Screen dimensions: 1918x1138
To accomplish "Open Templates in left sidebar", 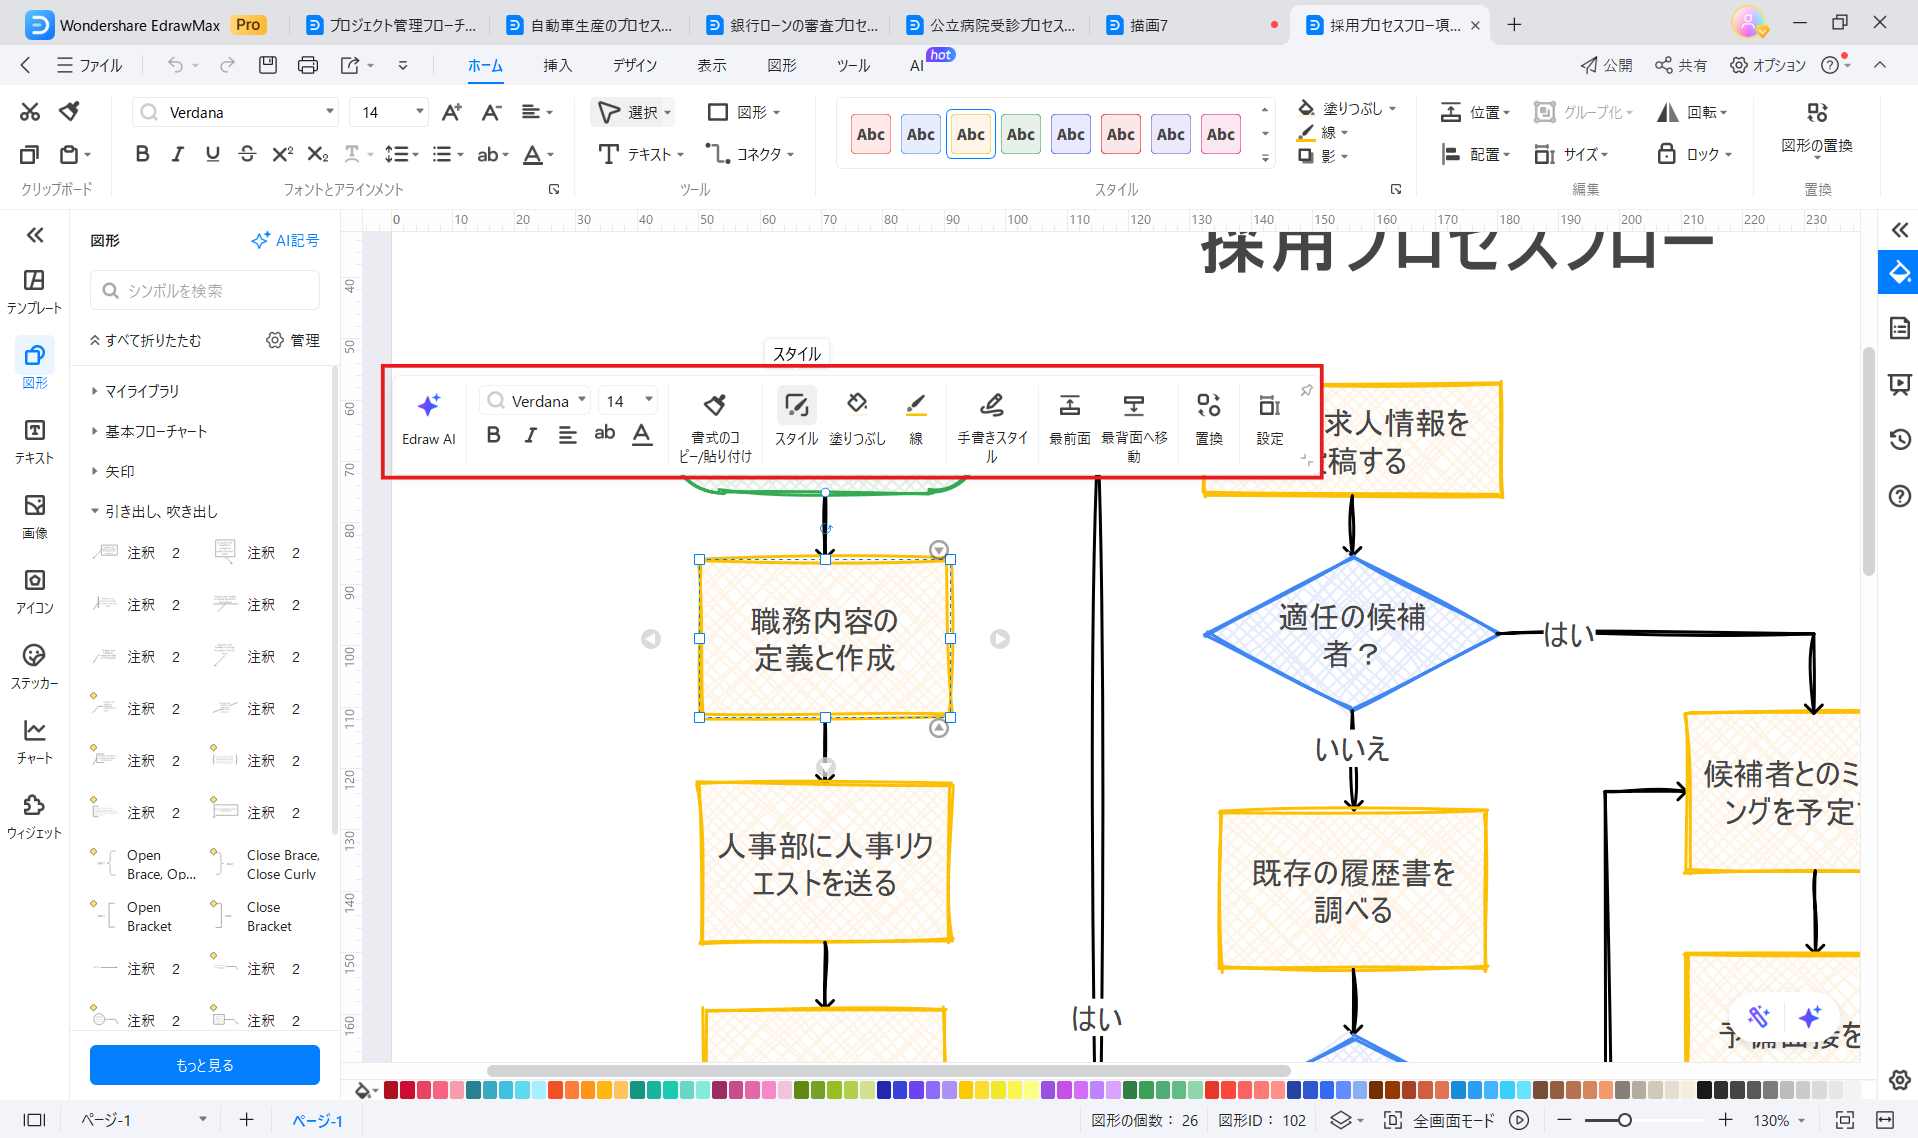I will 34,291.
